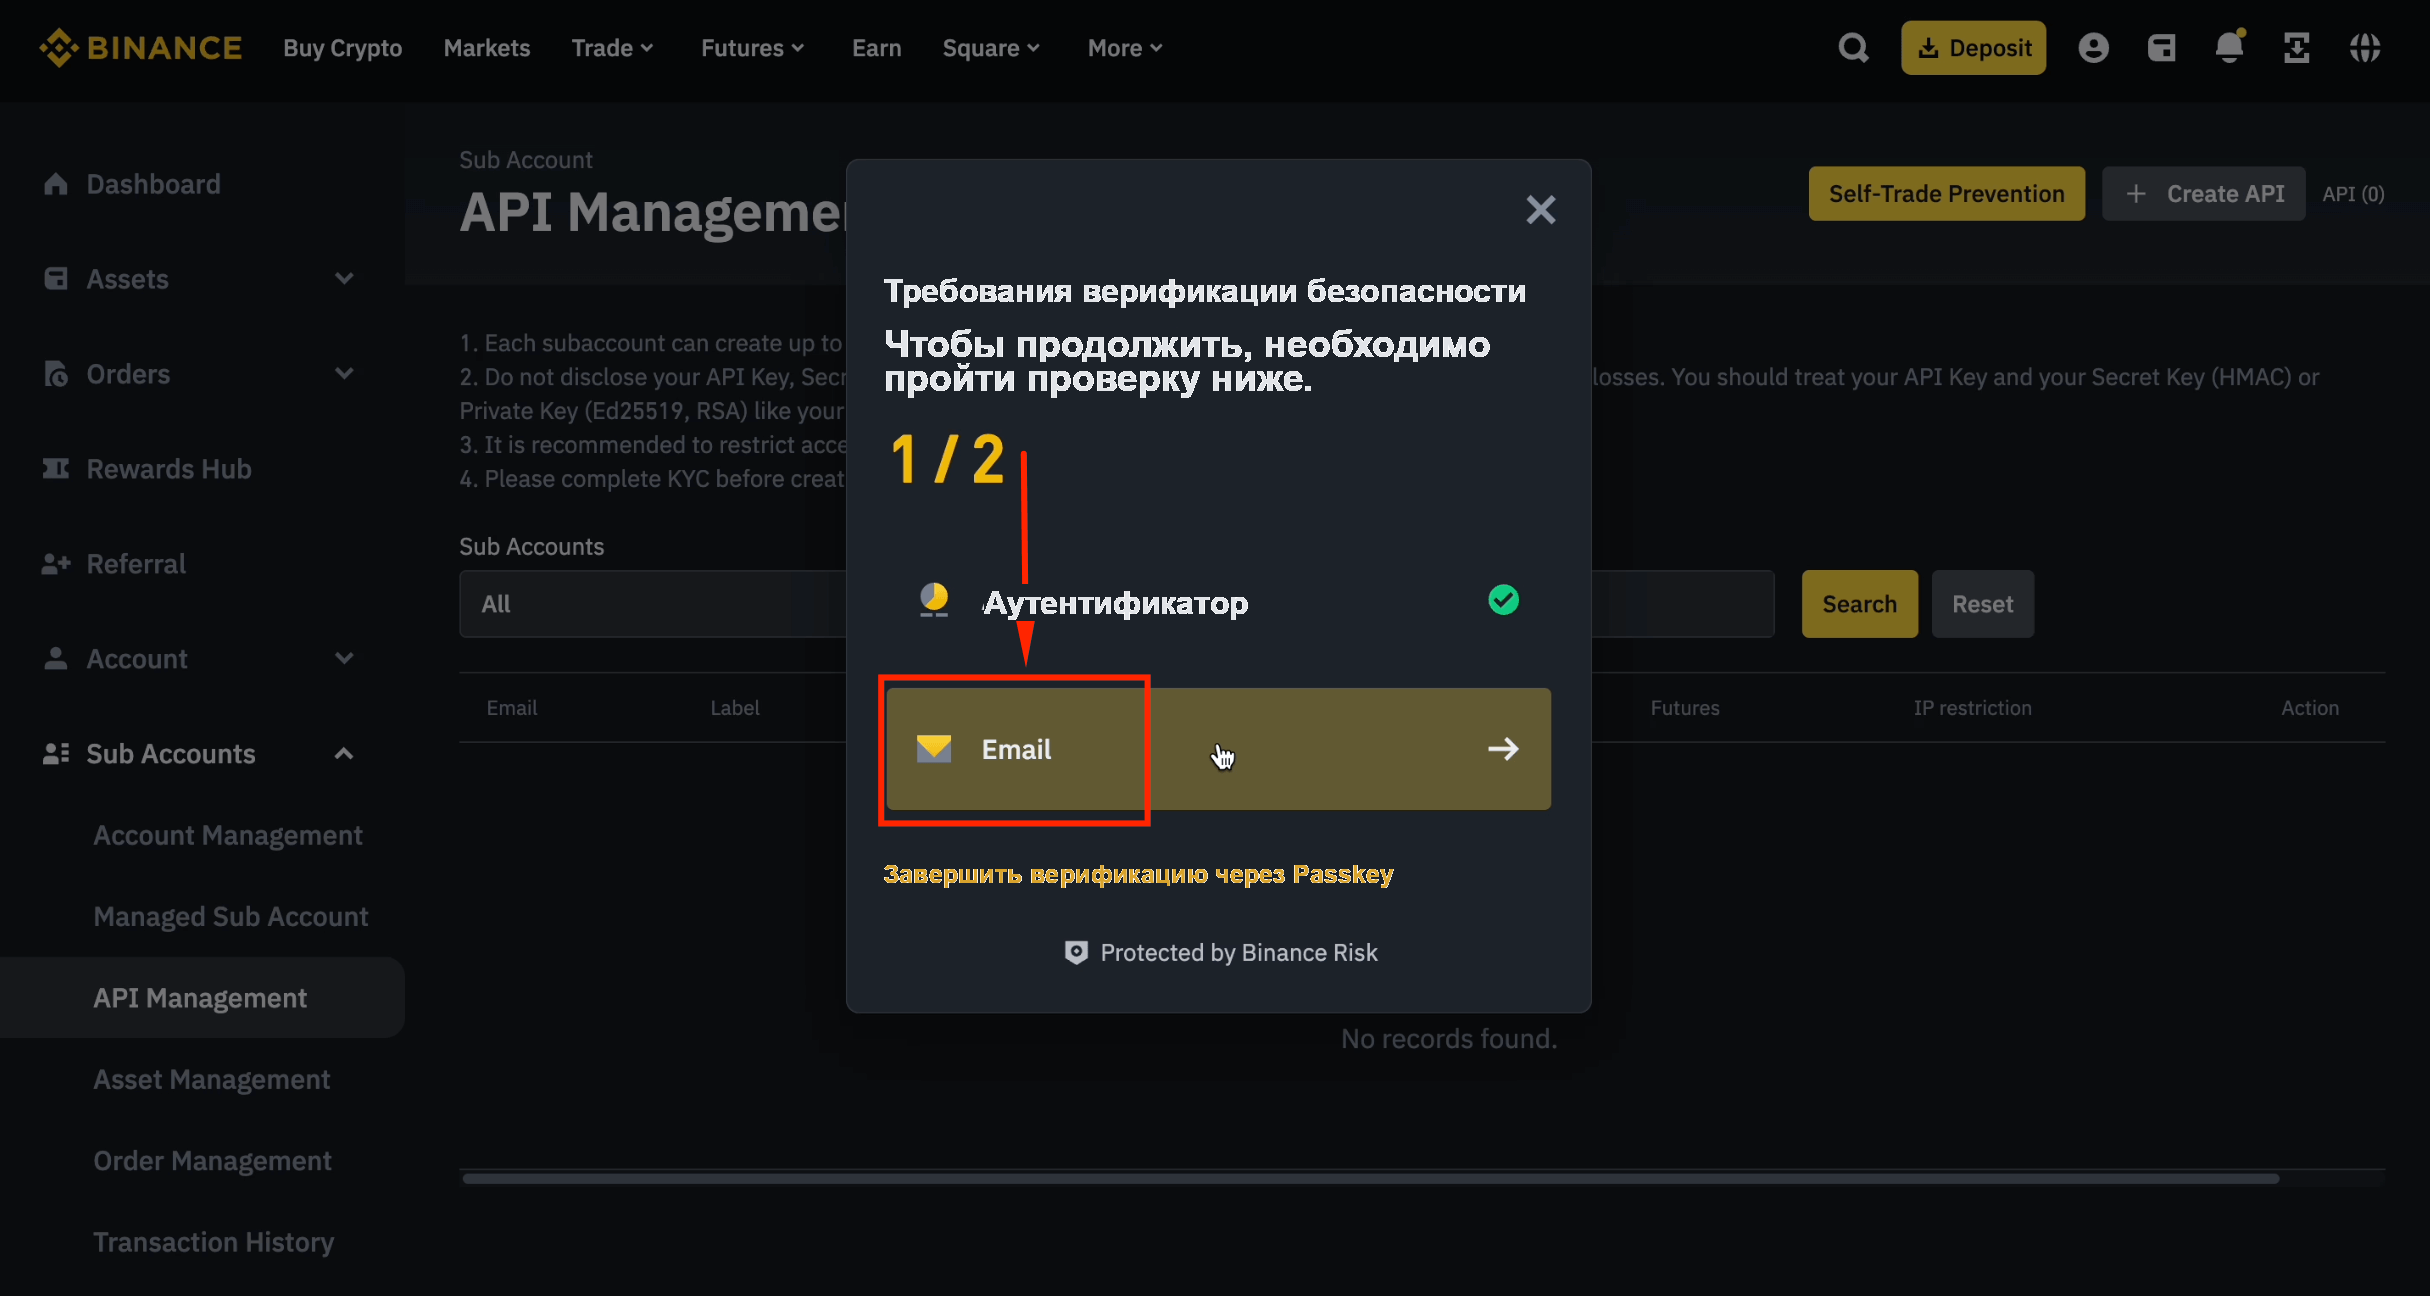2430x1296 pixels.
Task: Open the wallet icon in header
Action: (x=2161, y=48)
